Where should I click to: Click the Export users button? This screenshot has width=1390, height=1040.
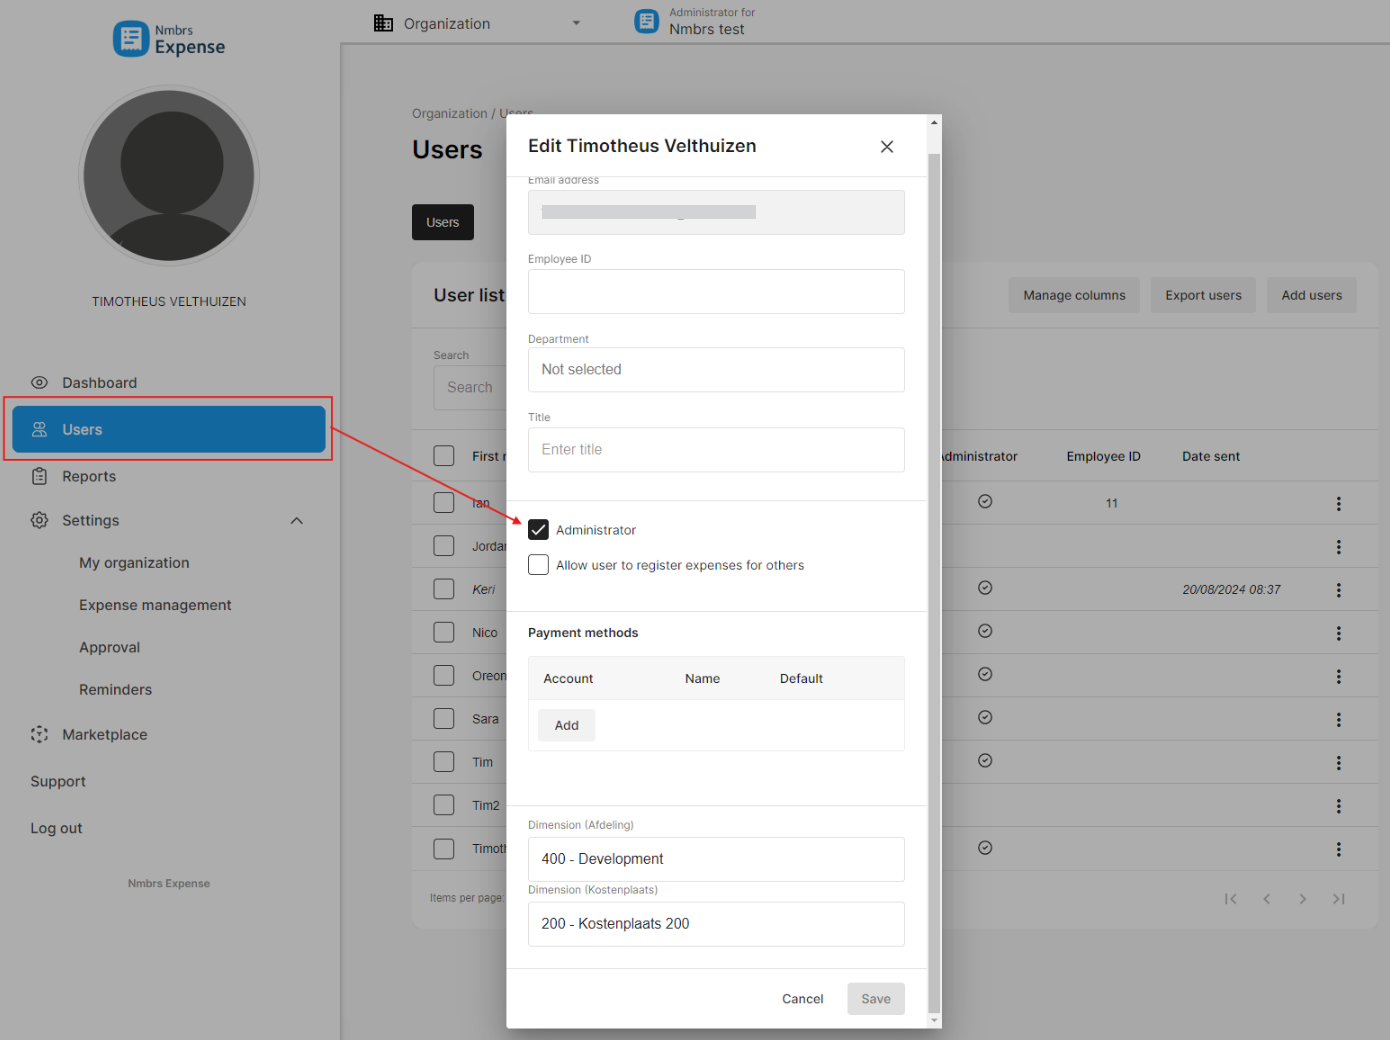[x=1203, y=295]
